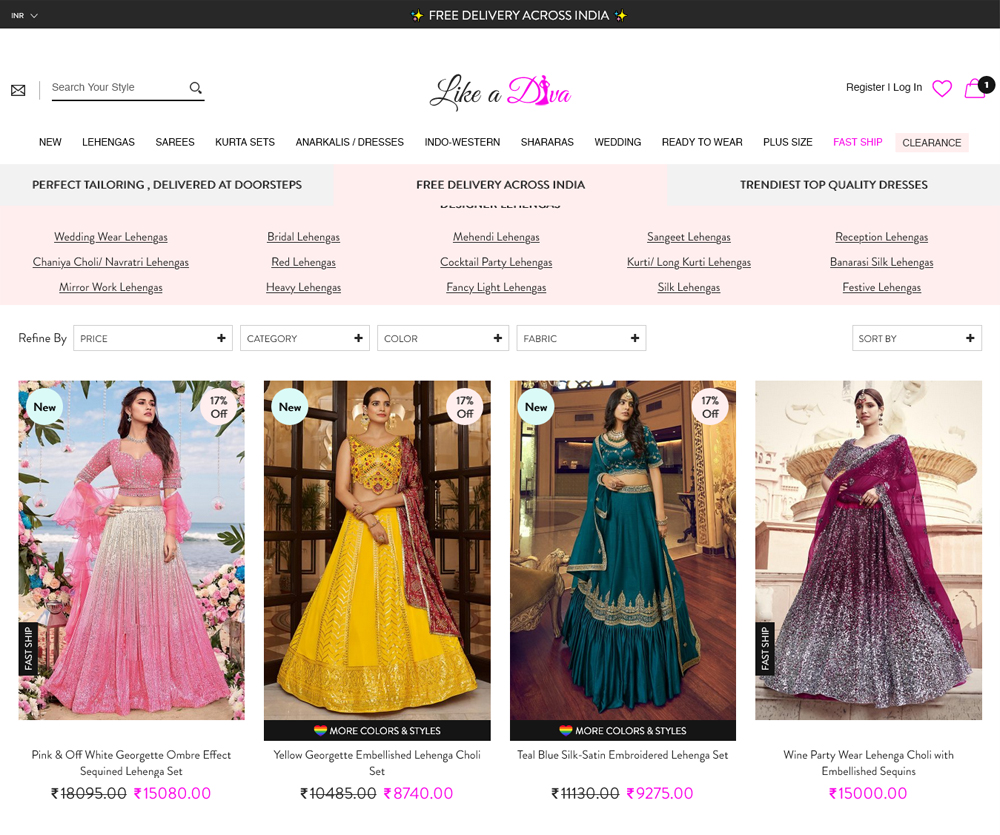Open the PLUS SIZE menu
This screenshot has height=835, width=1000.
point(788,142)
